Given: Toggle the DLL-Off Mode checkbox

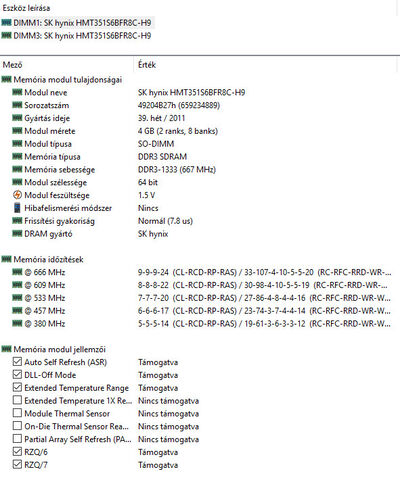Looking at the screenshot, I should pos(17,375).
